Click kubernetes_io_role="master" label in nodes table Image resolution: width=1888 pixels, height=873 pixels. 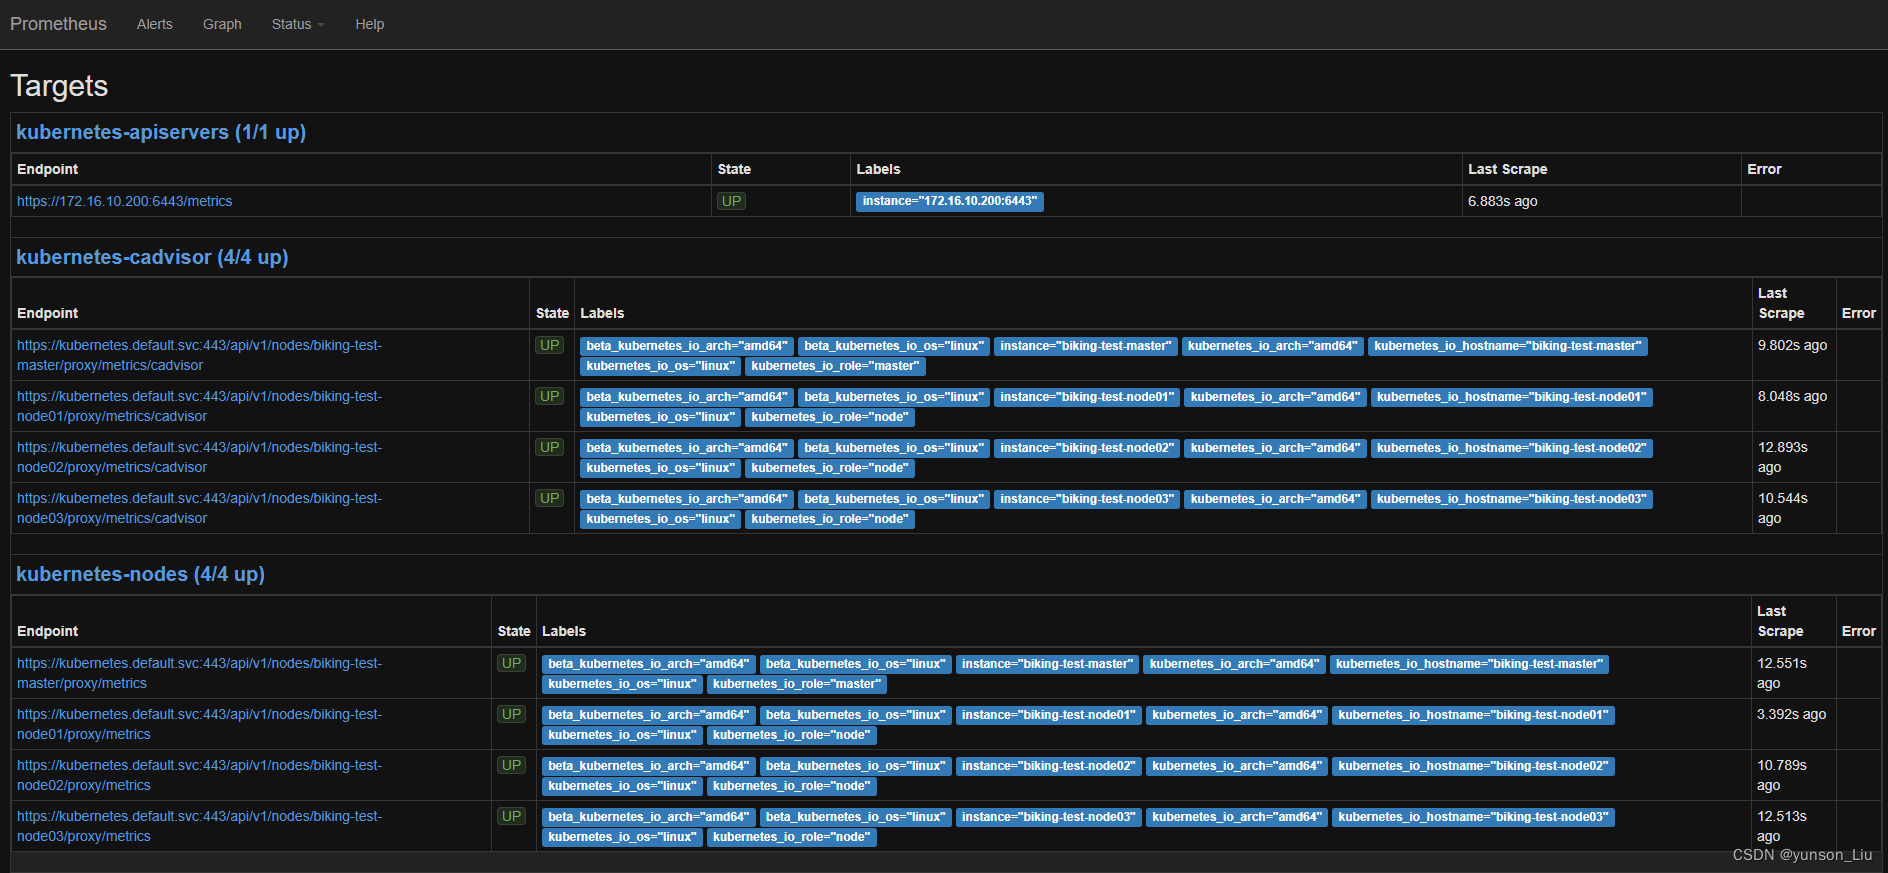[797, 684]
